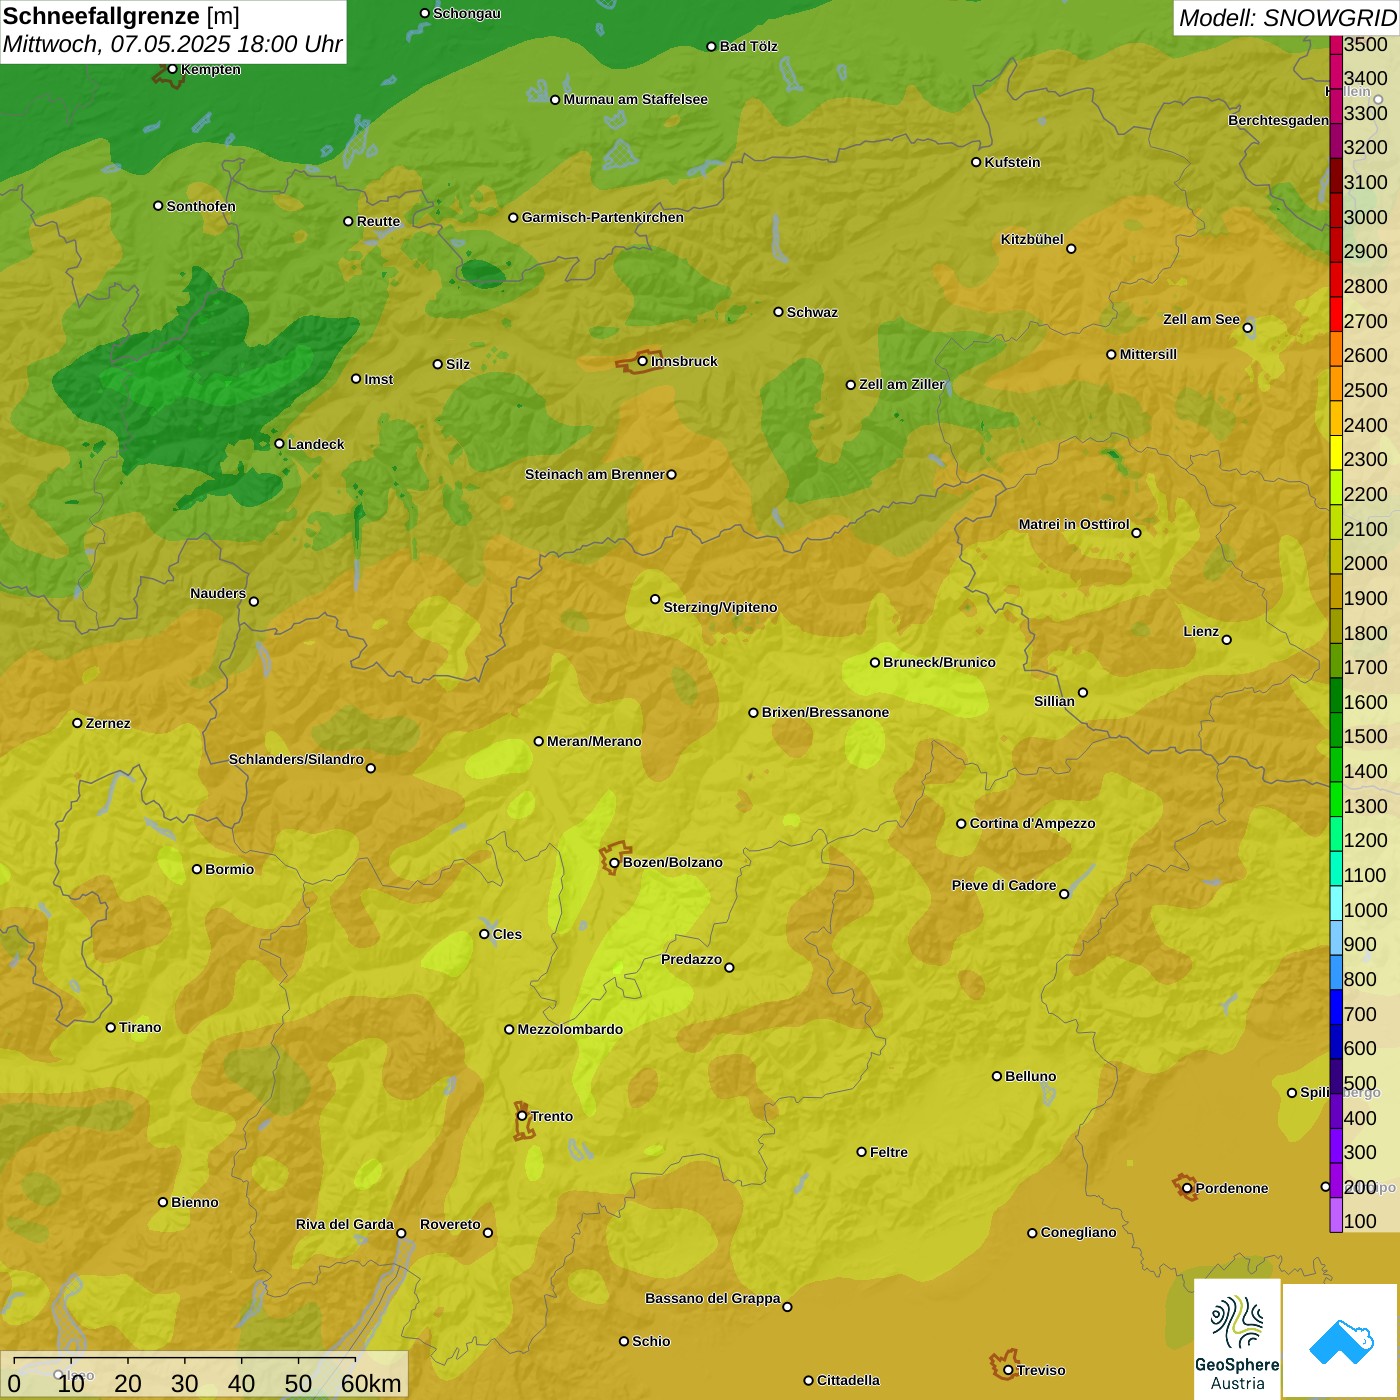Image resolution: width=1400 pixels, height=1400 pixels.
Task: Click the Trento city marker
Action: tap(522, 1116)
